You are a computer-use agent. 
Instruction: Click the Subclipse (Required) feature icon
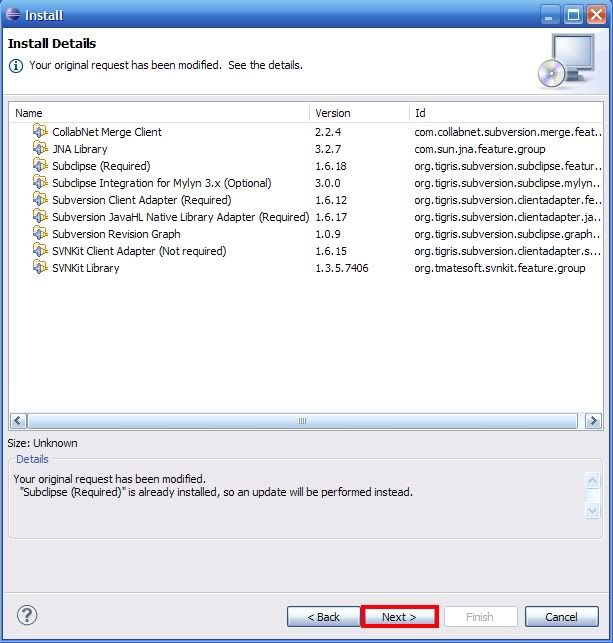[40, 166]
